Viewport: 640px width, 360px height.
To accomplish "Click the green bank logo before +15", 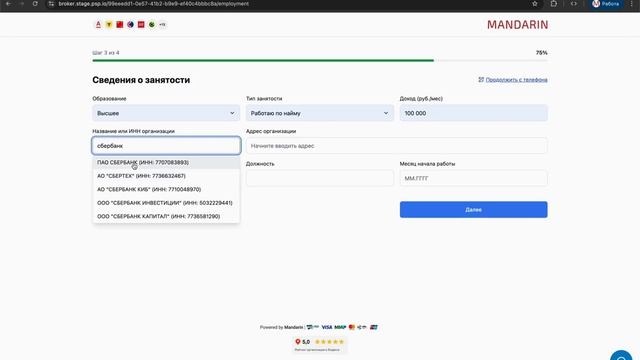I will (152, 24).
